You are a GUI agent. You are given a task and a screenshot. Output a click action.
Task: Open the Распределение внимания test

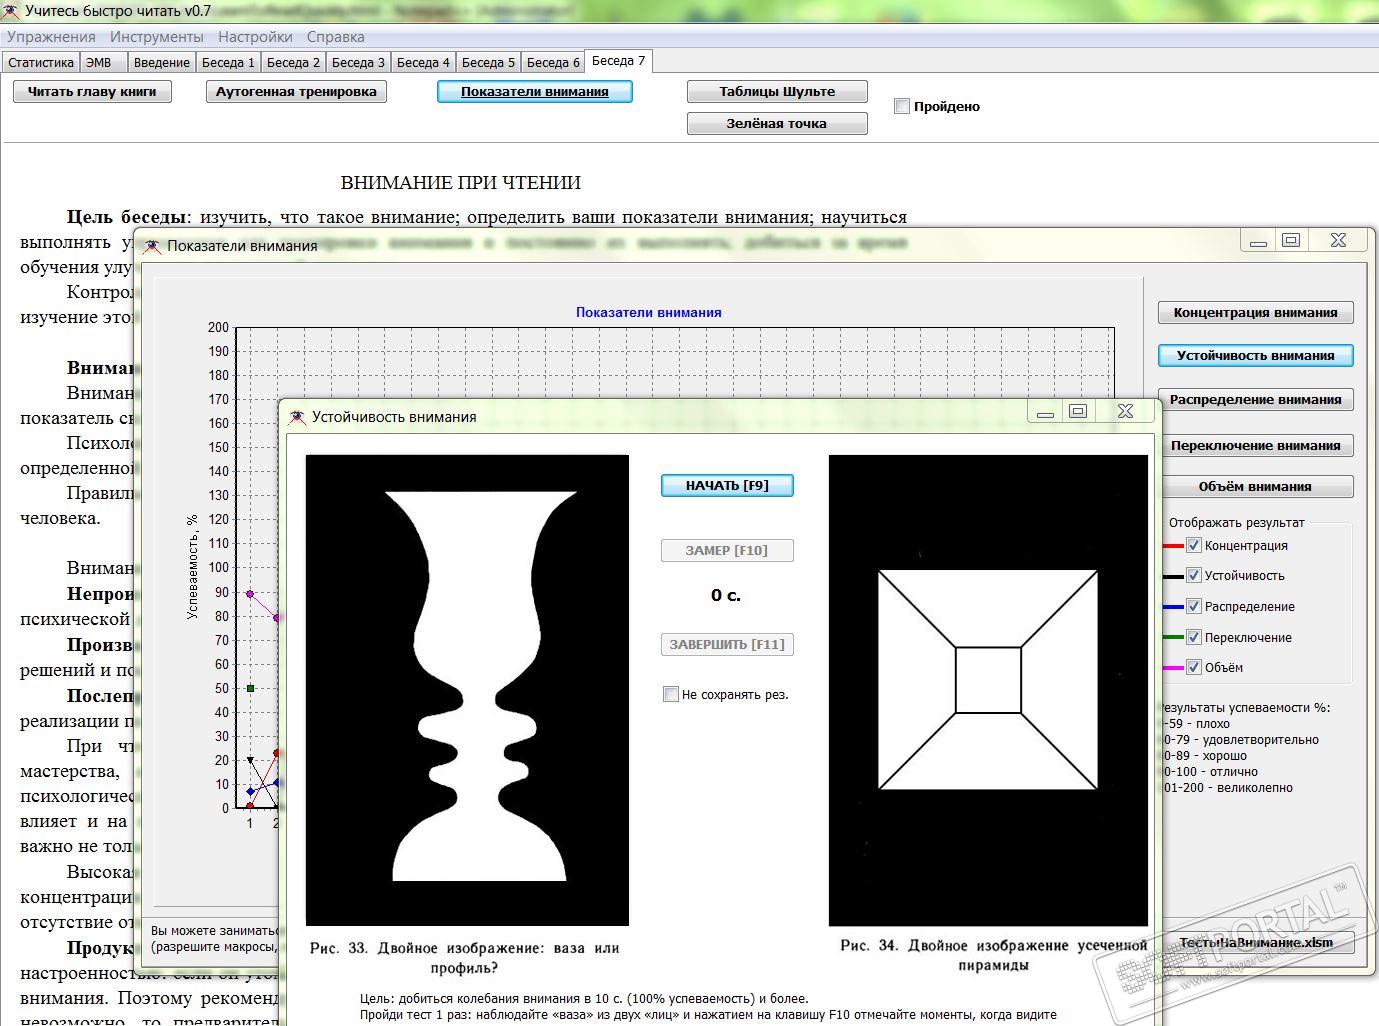[x=1256, y=400]
